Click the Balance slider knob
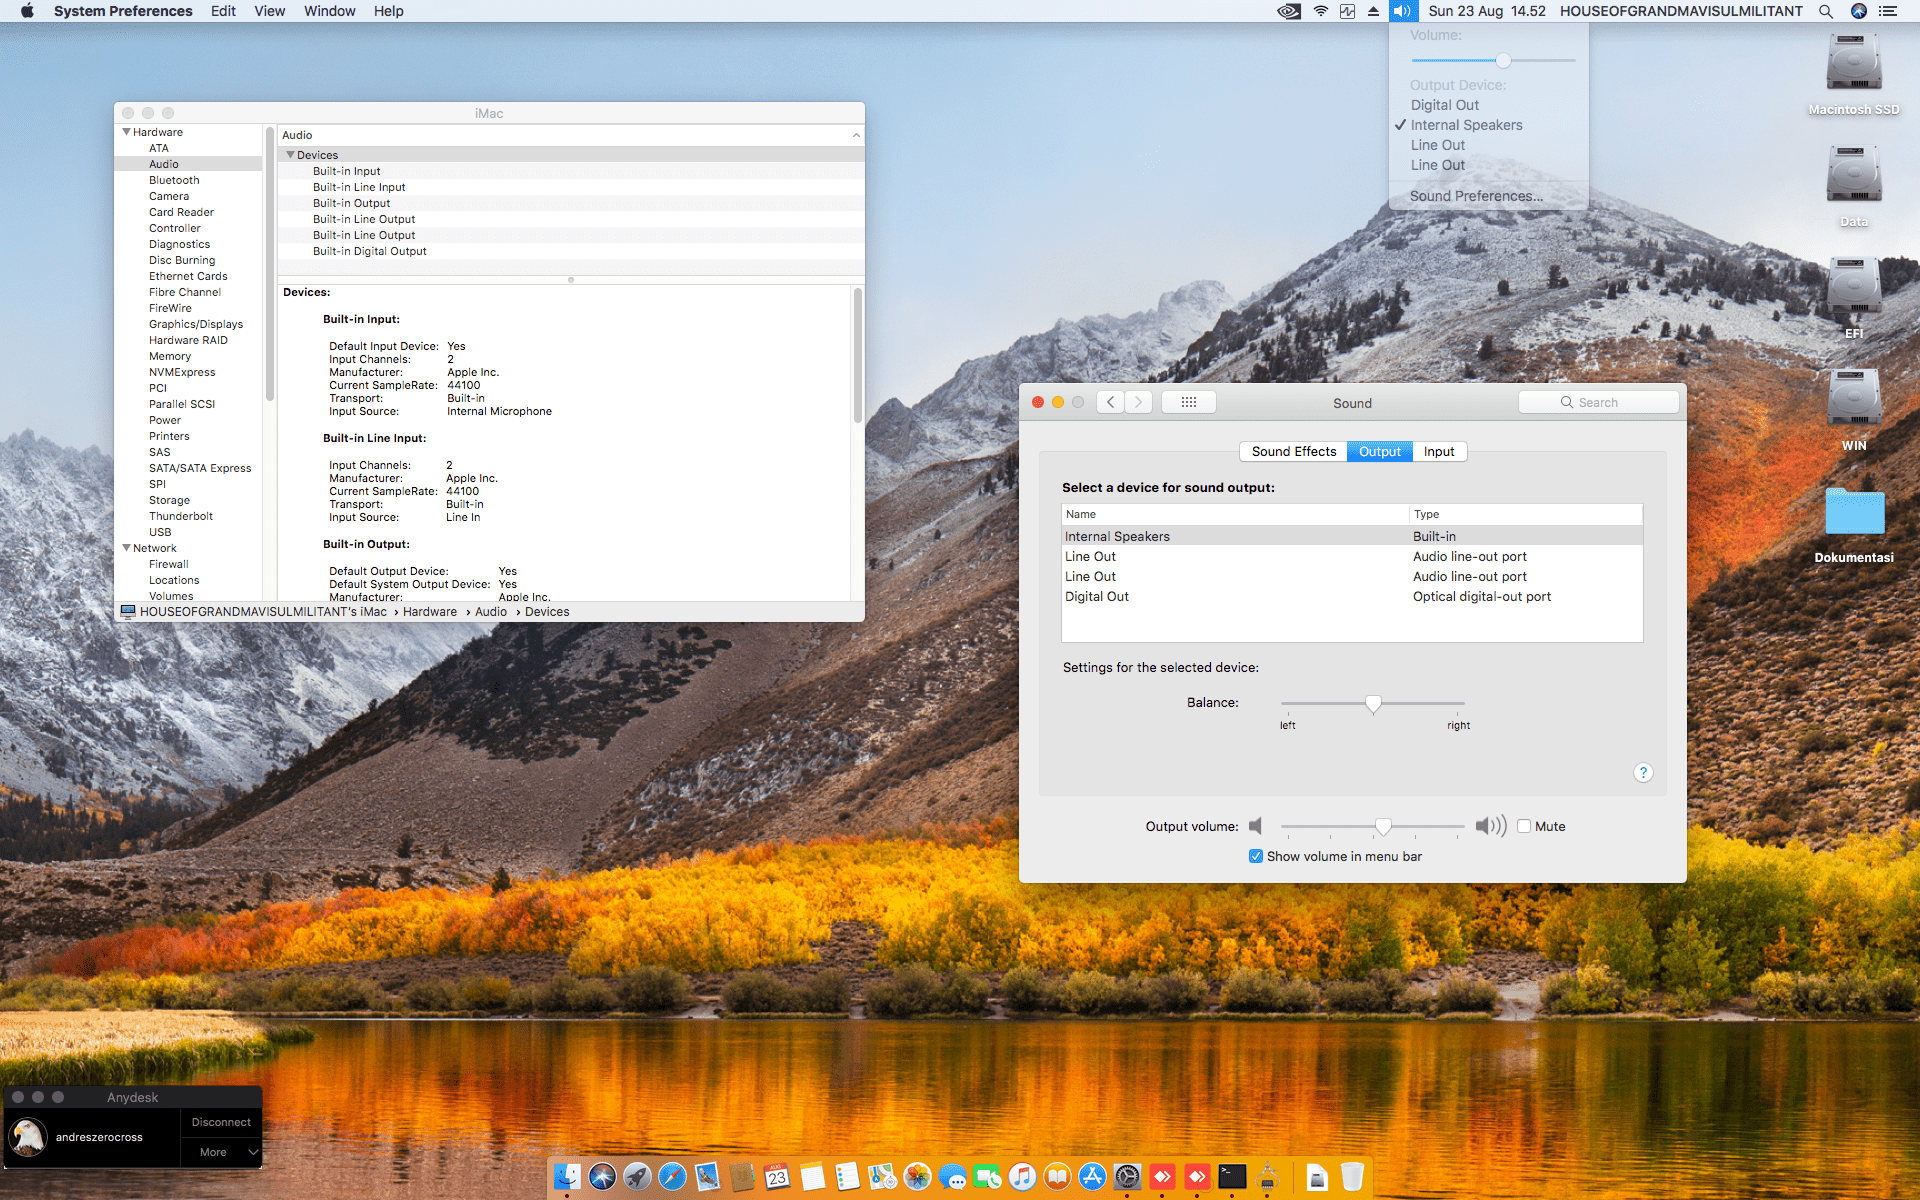The image size is (1920, 1200). (x=1373, y=704)
